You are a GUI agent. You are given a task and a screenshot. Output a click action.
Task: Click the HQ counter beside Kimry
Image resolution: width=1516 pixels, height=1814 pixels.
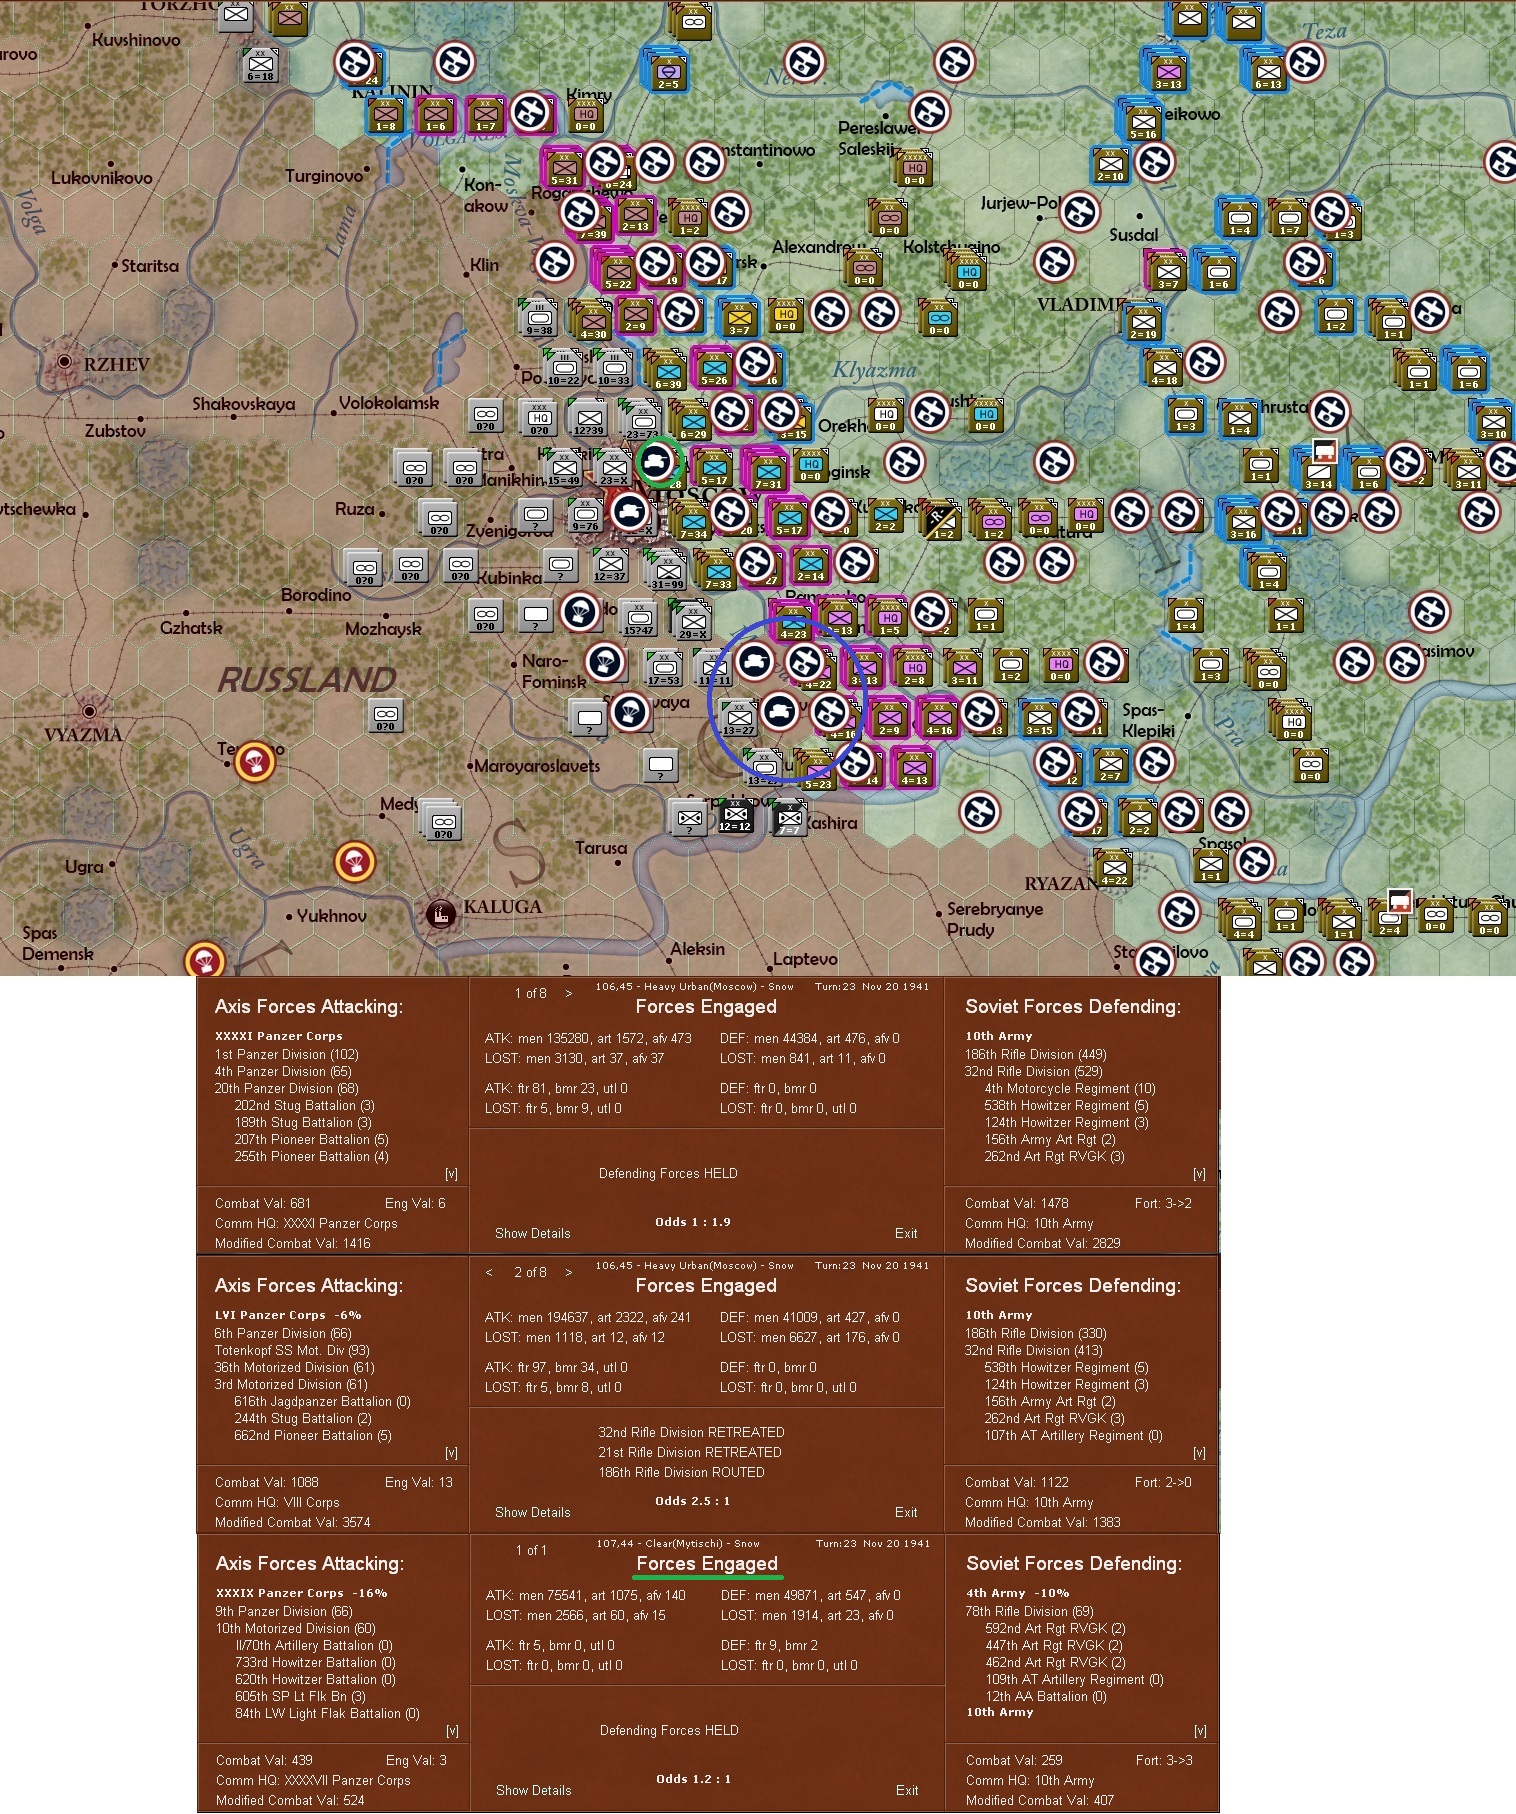click(x=586, y=116)
